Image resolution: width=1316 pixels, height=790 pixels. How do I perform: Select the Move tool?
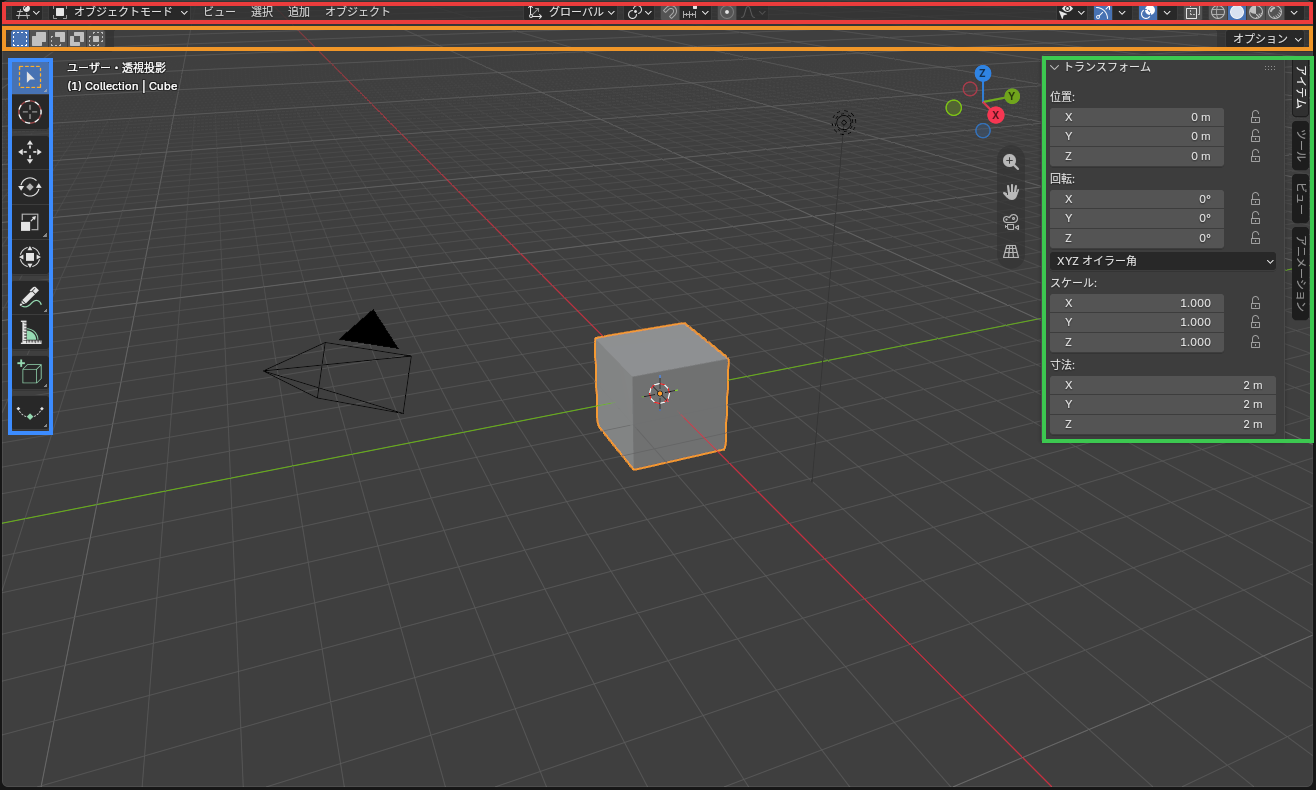pyautogui.click(x=30, y=151)
